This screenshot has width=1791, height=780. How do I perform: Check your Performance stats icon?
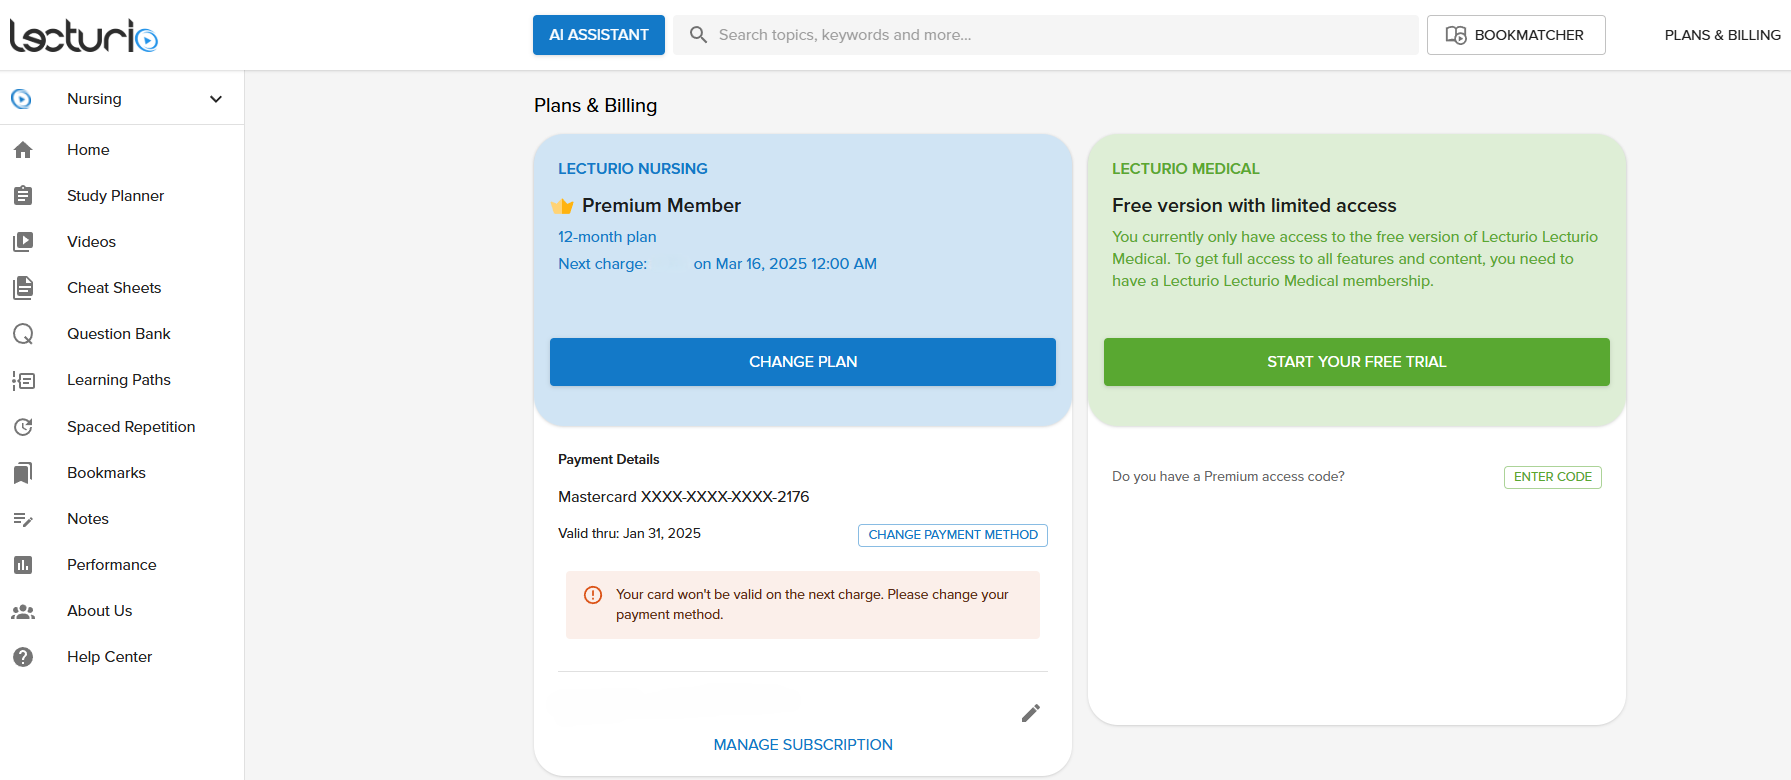[x=24, y=564]
